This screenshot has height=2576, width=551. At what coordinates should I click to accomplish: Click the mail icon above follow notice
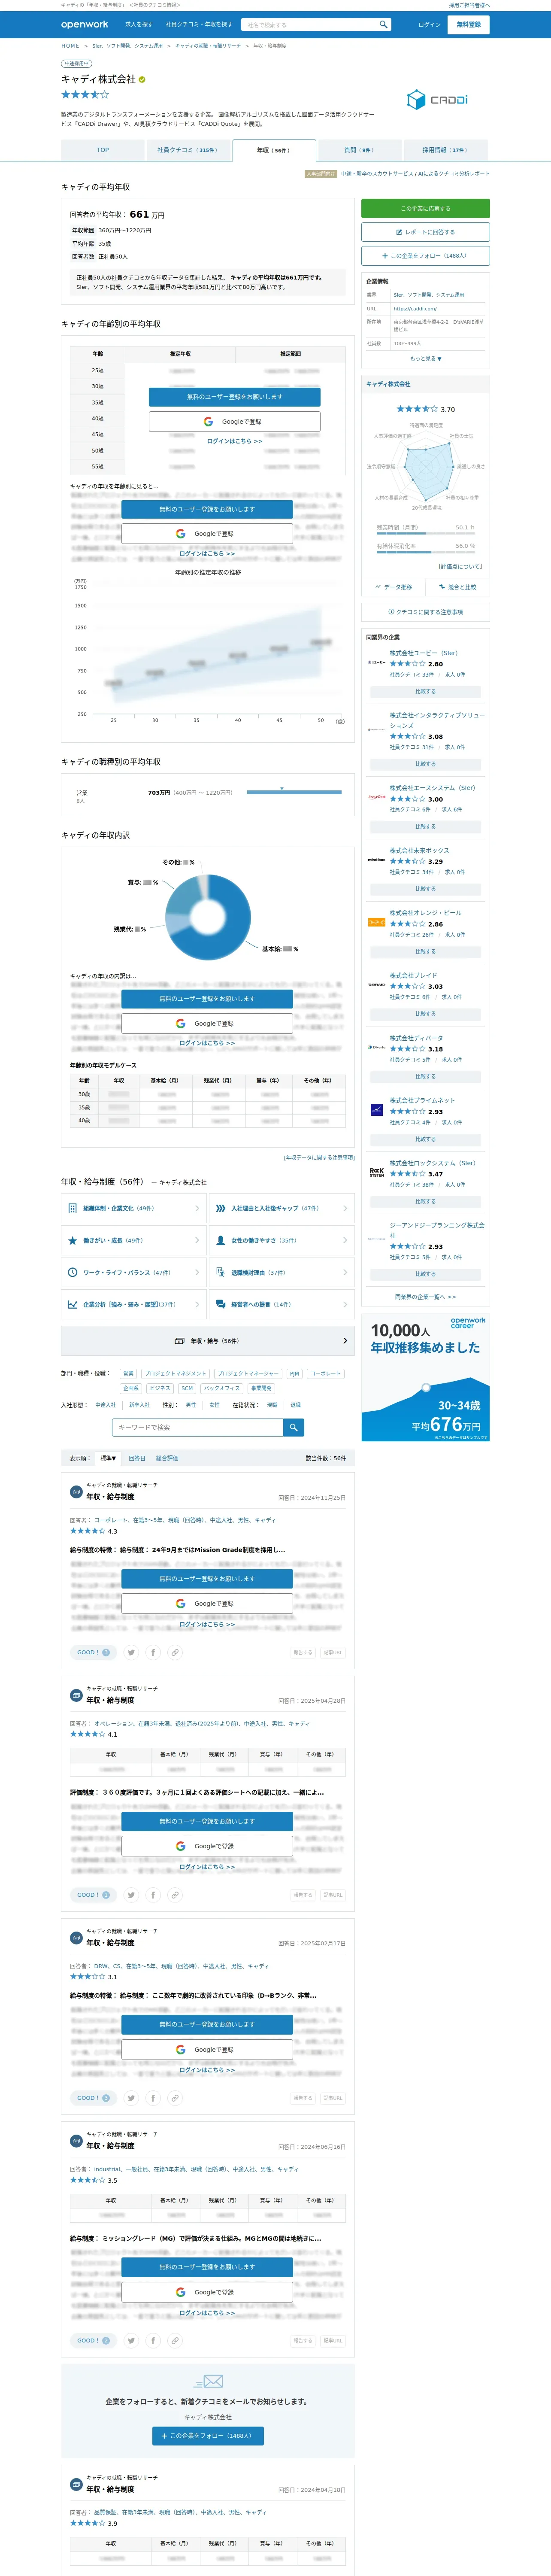pos(208,2382)
